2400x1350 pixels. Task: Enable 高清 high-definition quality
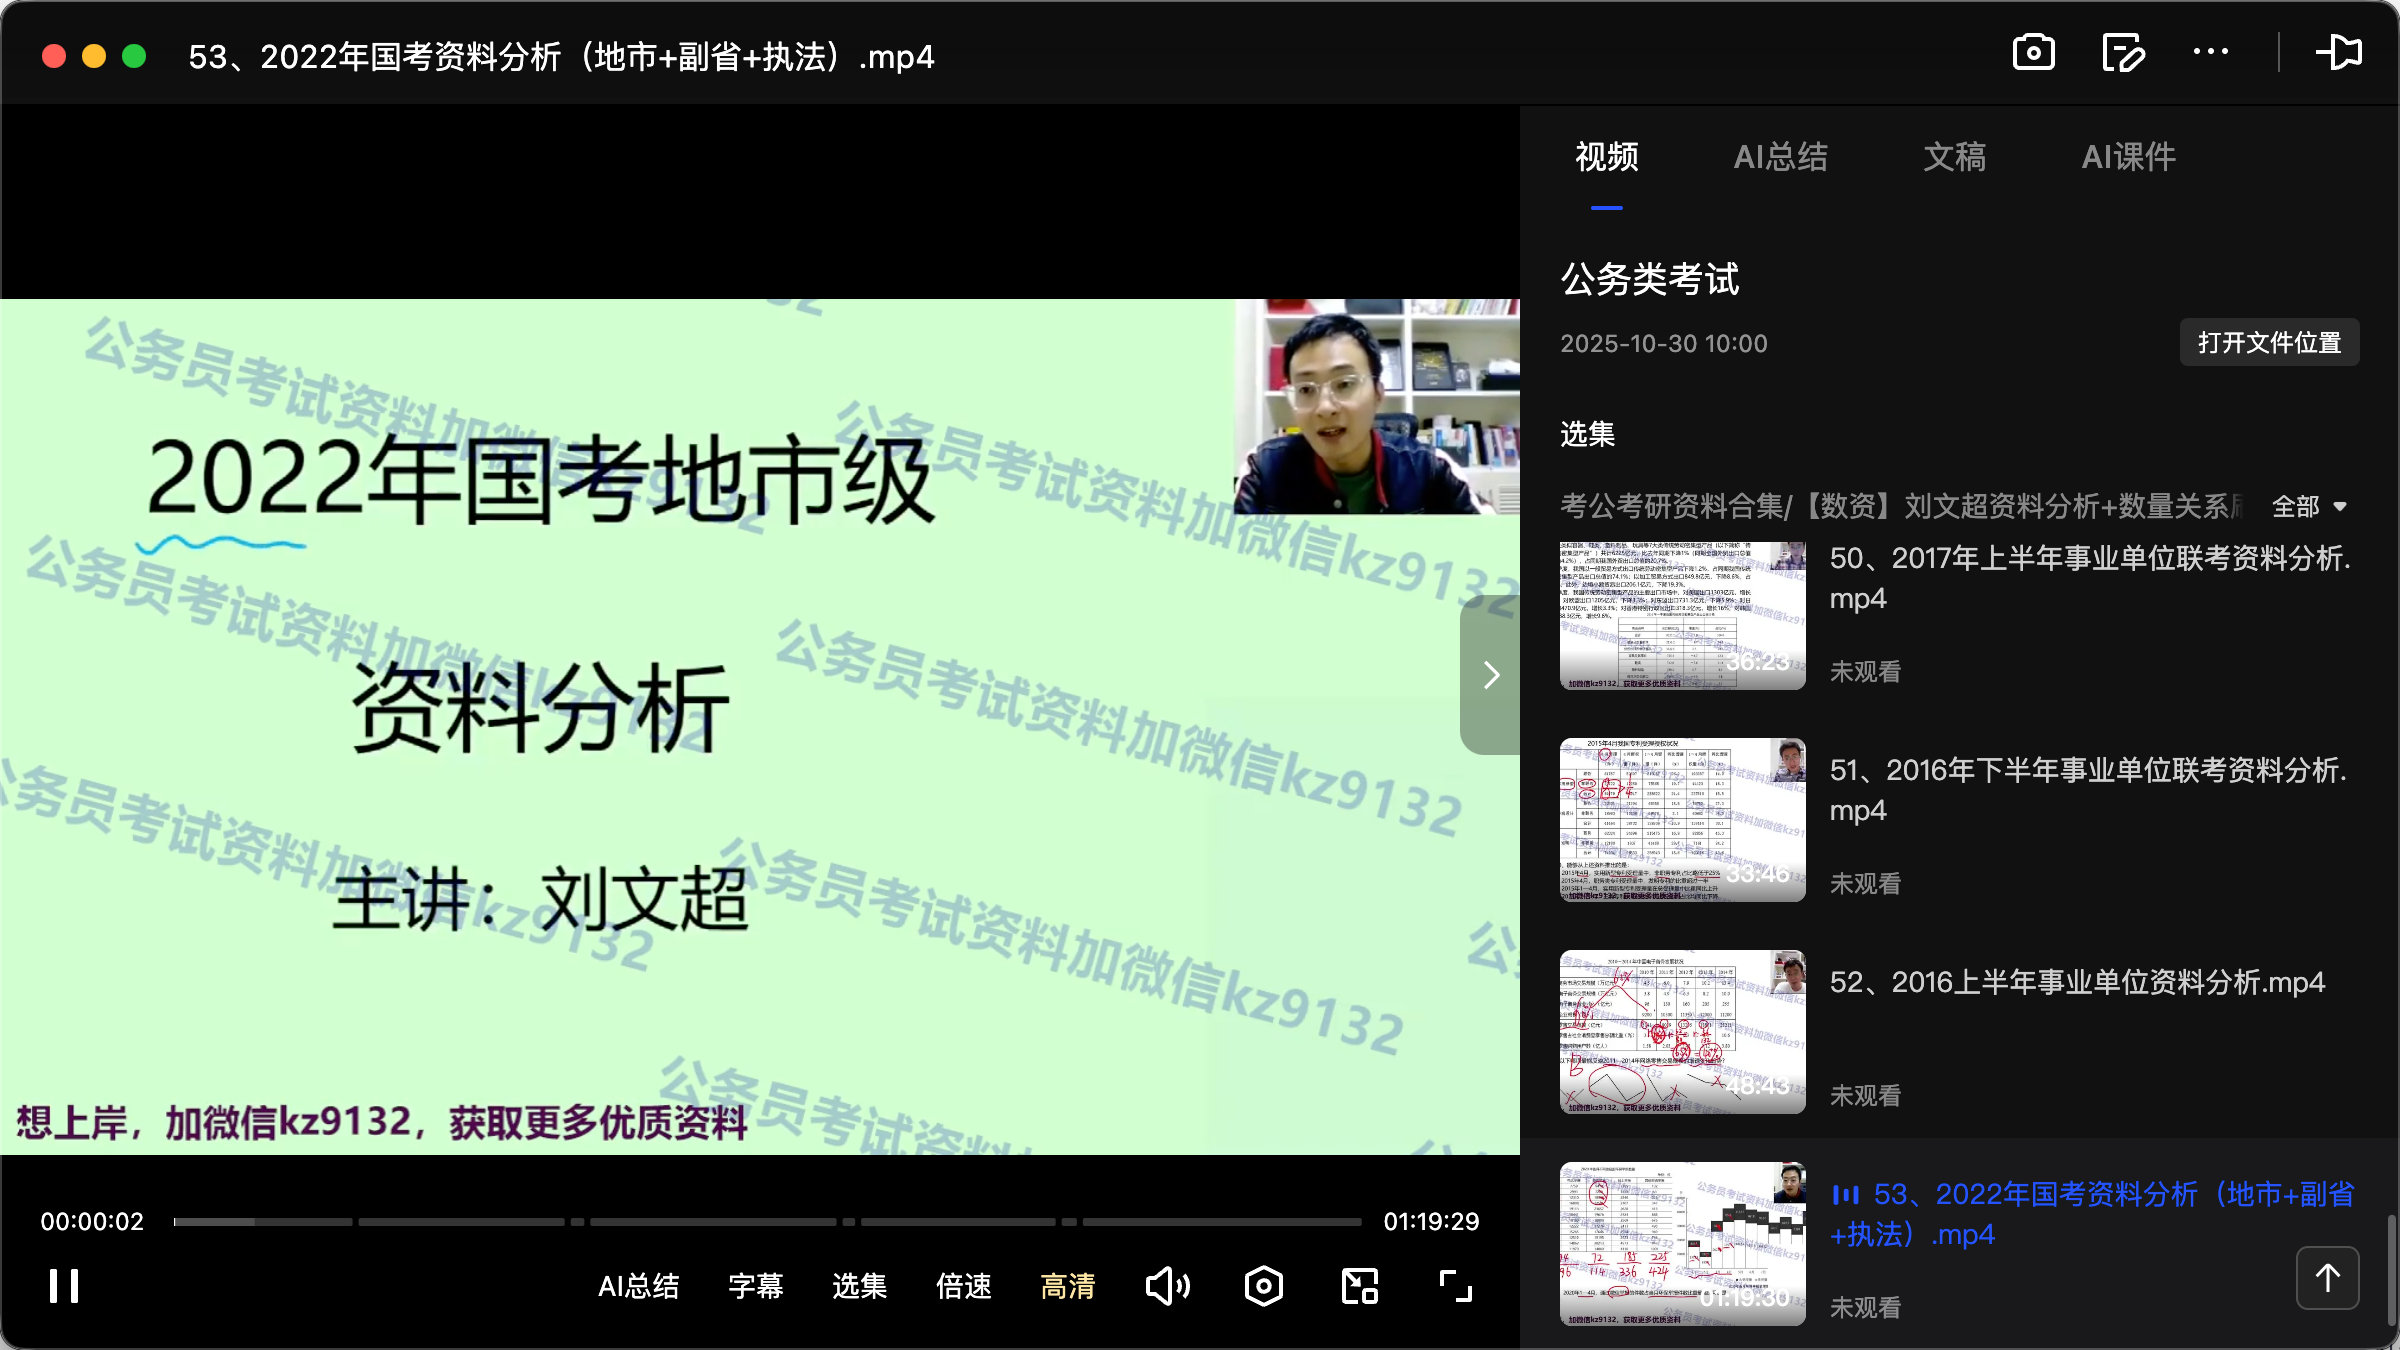pos(1067,1286)
